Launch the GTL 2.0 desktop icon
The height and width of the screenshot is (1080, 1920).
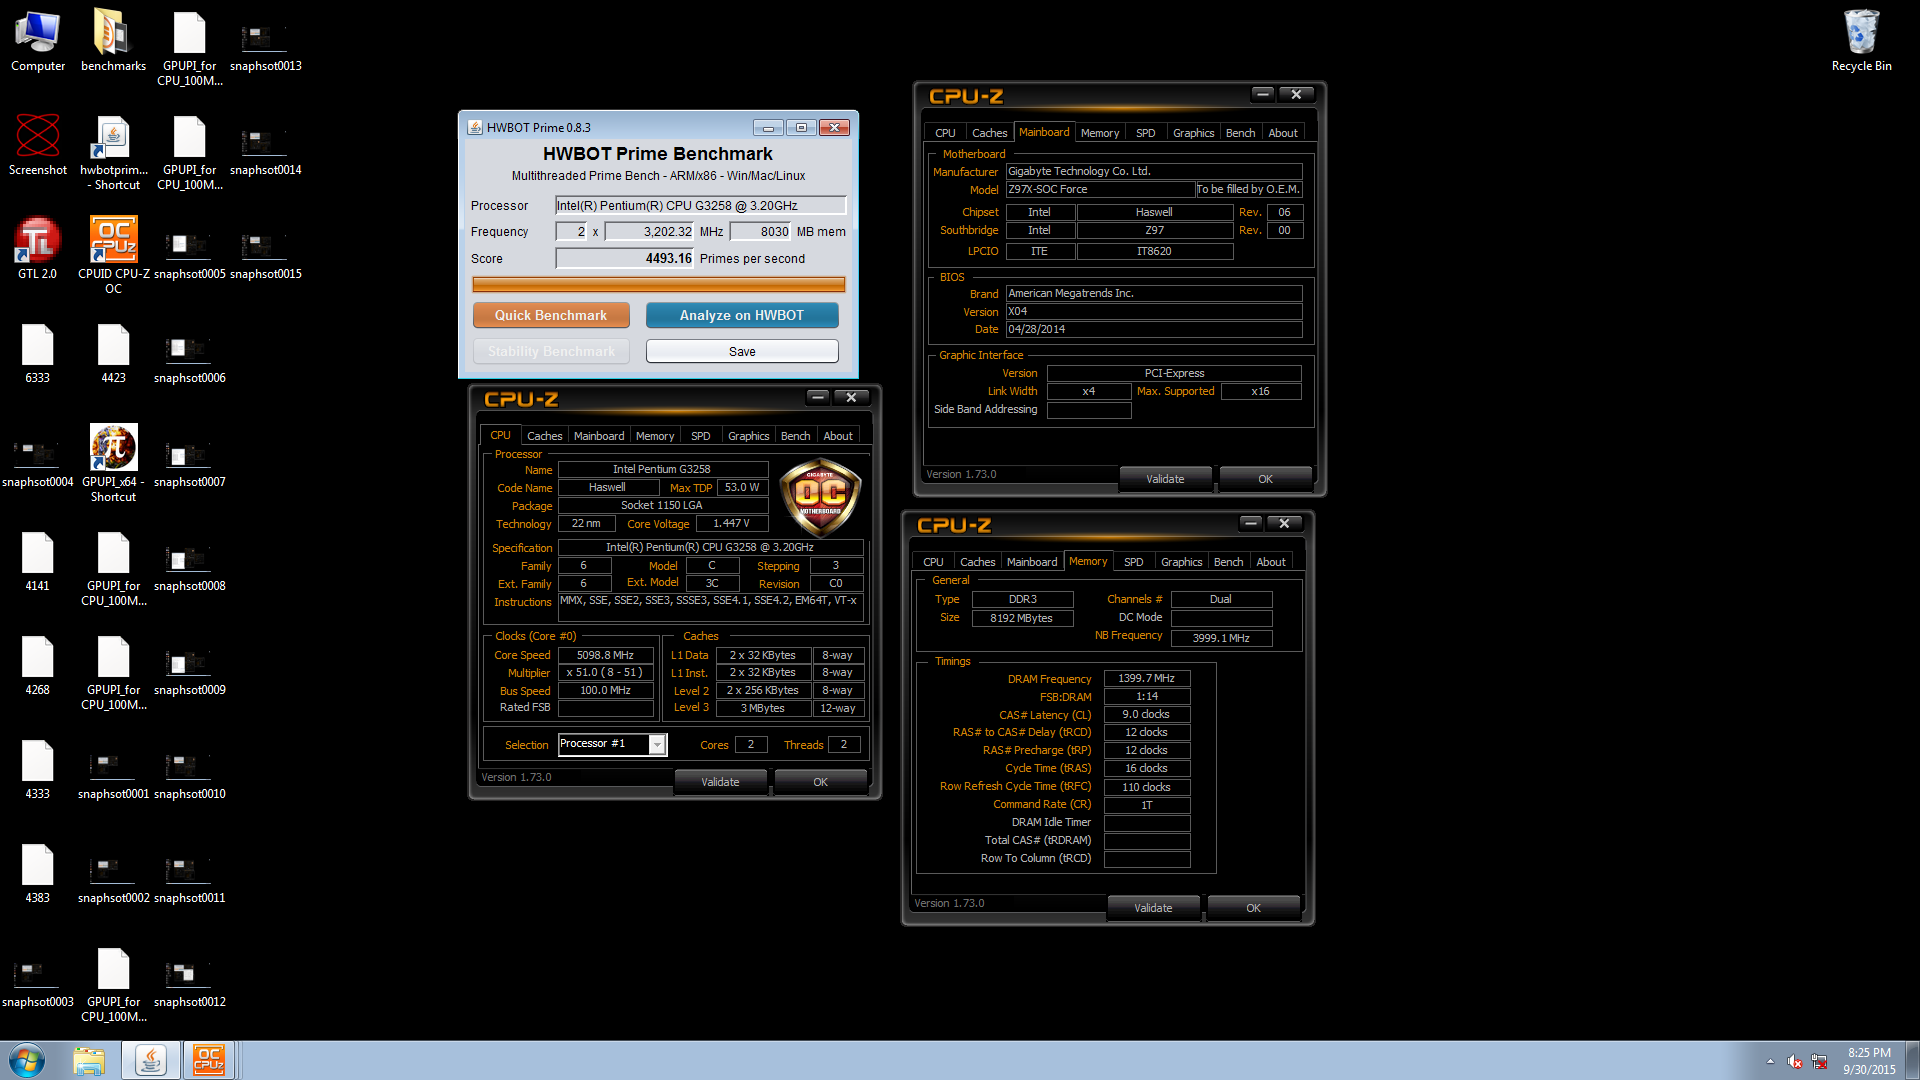click(x=38, y=248)
